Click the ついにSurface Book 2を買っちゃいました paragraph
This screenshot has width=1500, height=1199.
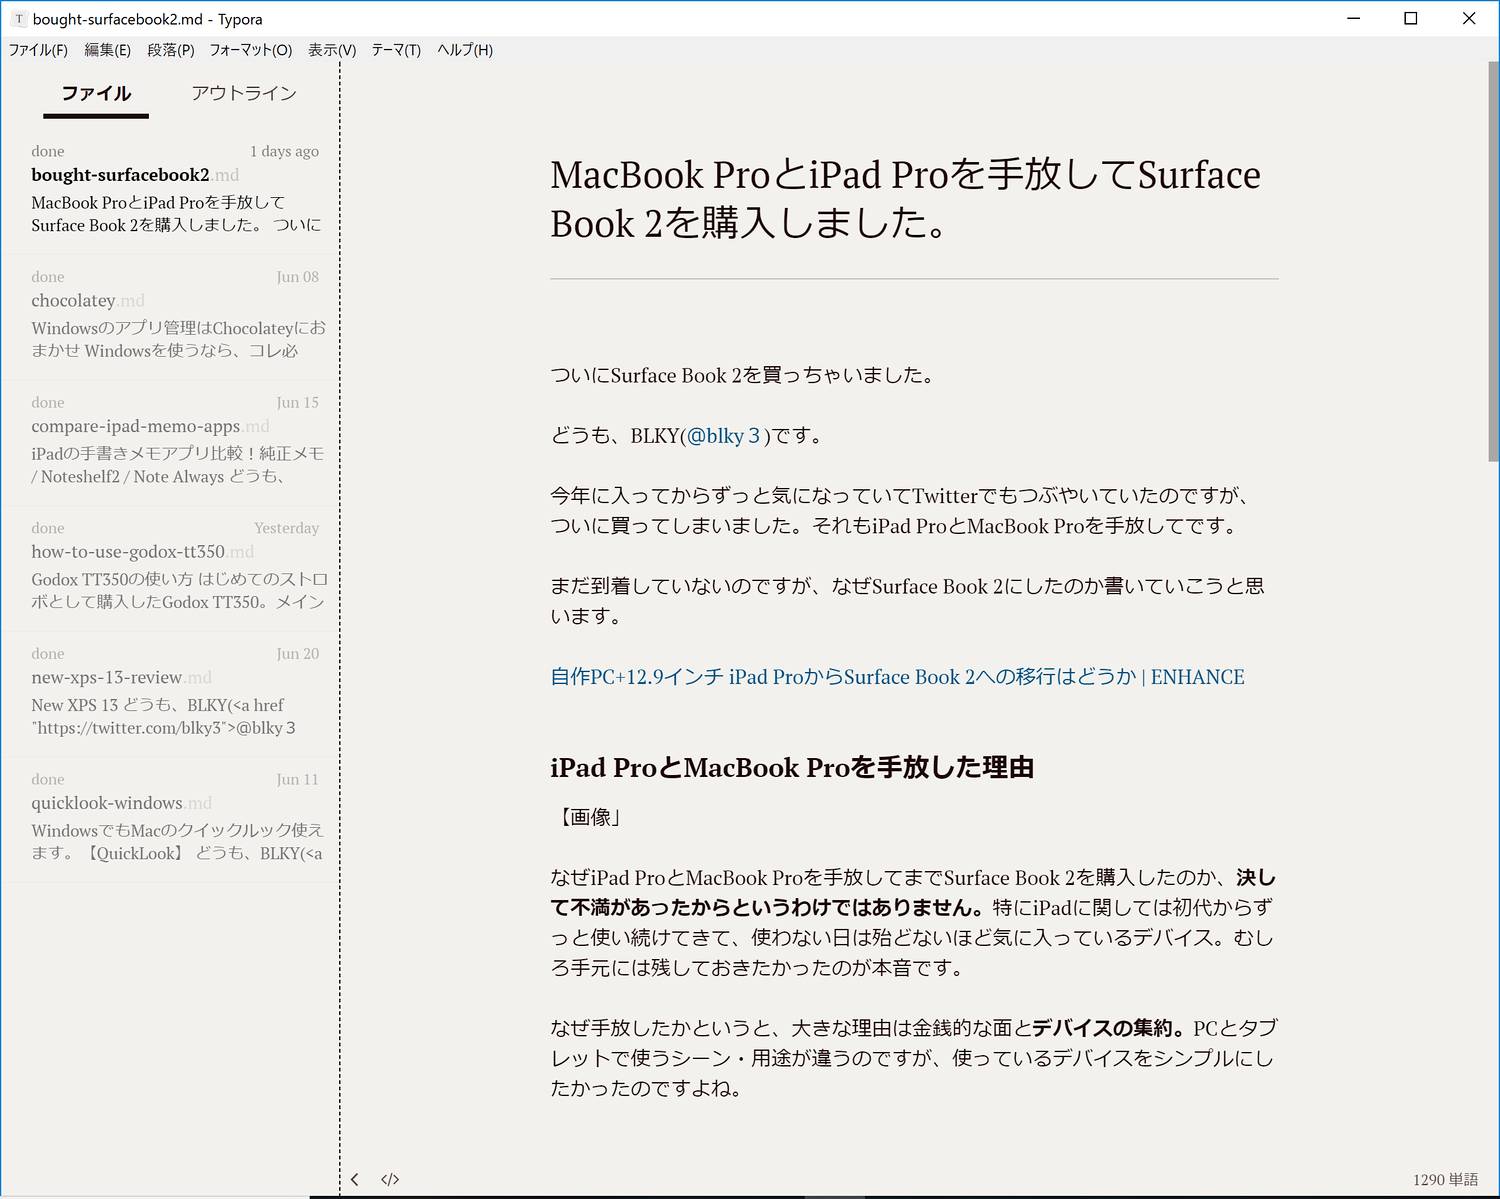743,376
